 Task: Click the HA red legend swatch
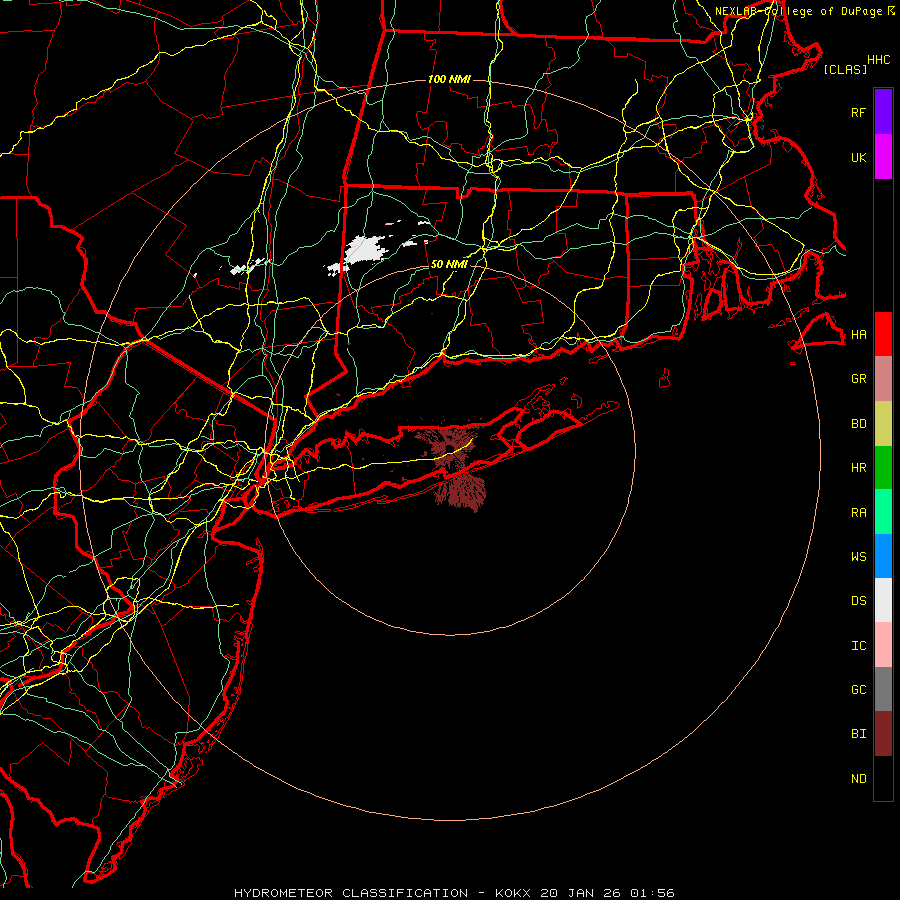pos(883,334)
